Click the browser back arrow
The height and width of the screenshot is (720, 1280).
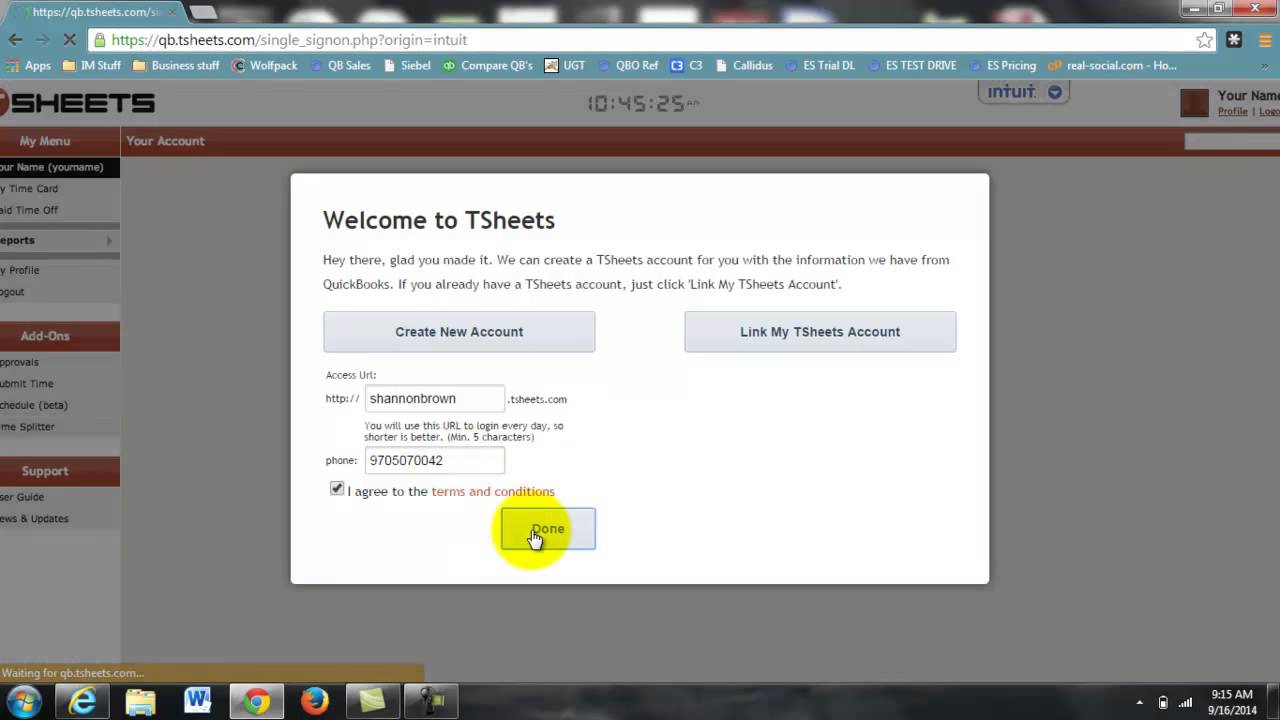pyautogui.click(x=15, y=40)
